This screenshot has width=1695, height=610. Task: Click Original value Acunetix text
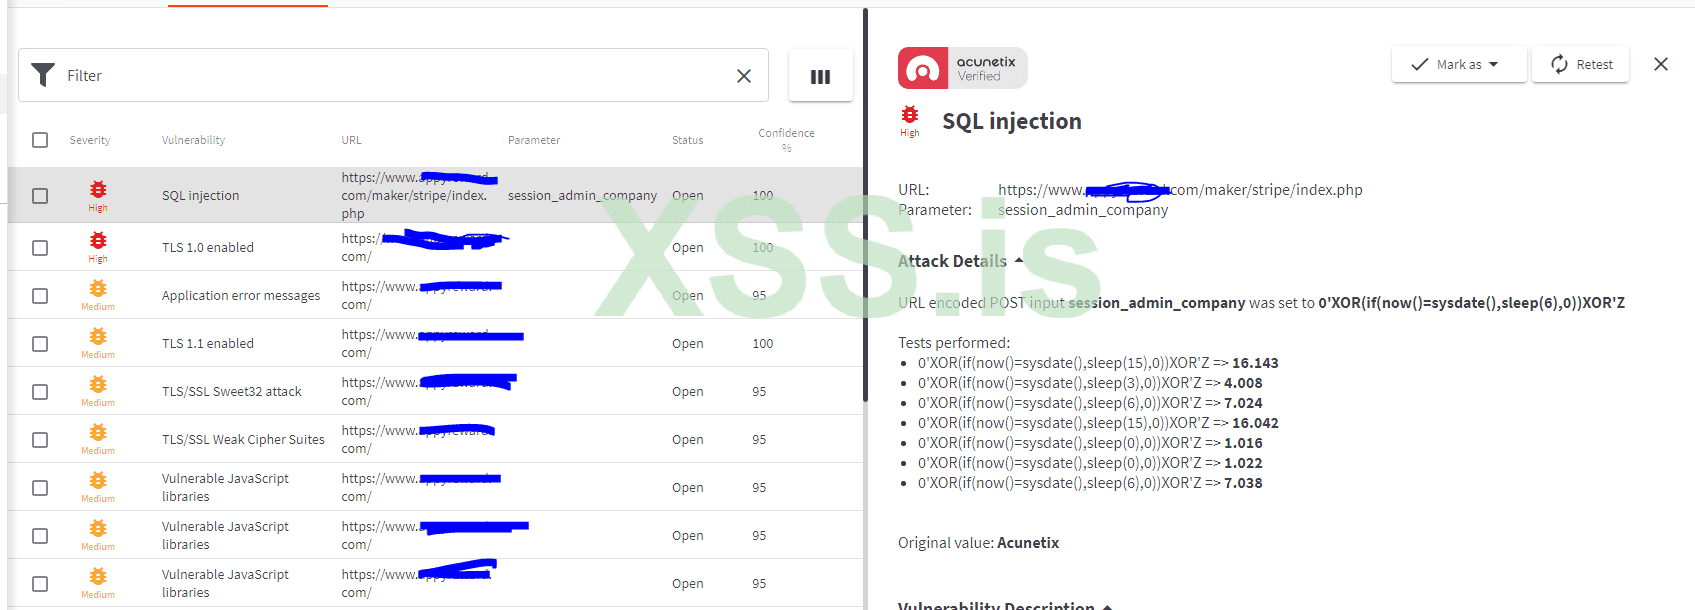point(978,542)
